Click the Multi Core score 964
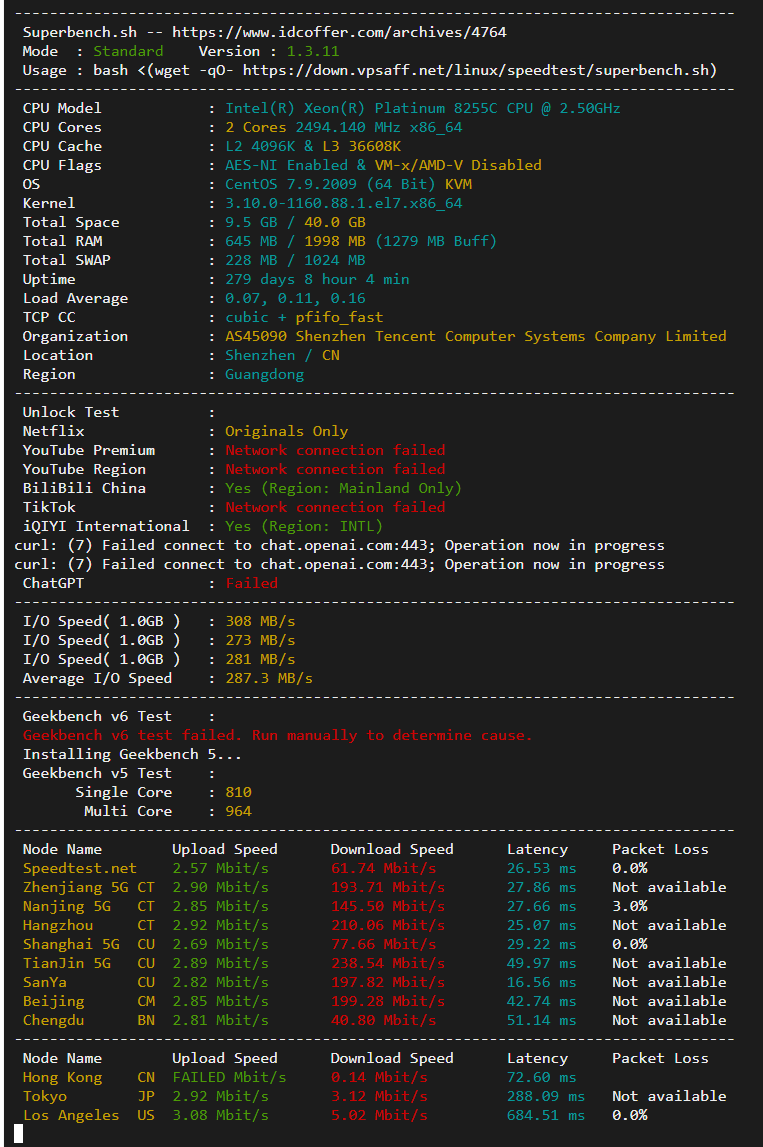 click(238, 811)
